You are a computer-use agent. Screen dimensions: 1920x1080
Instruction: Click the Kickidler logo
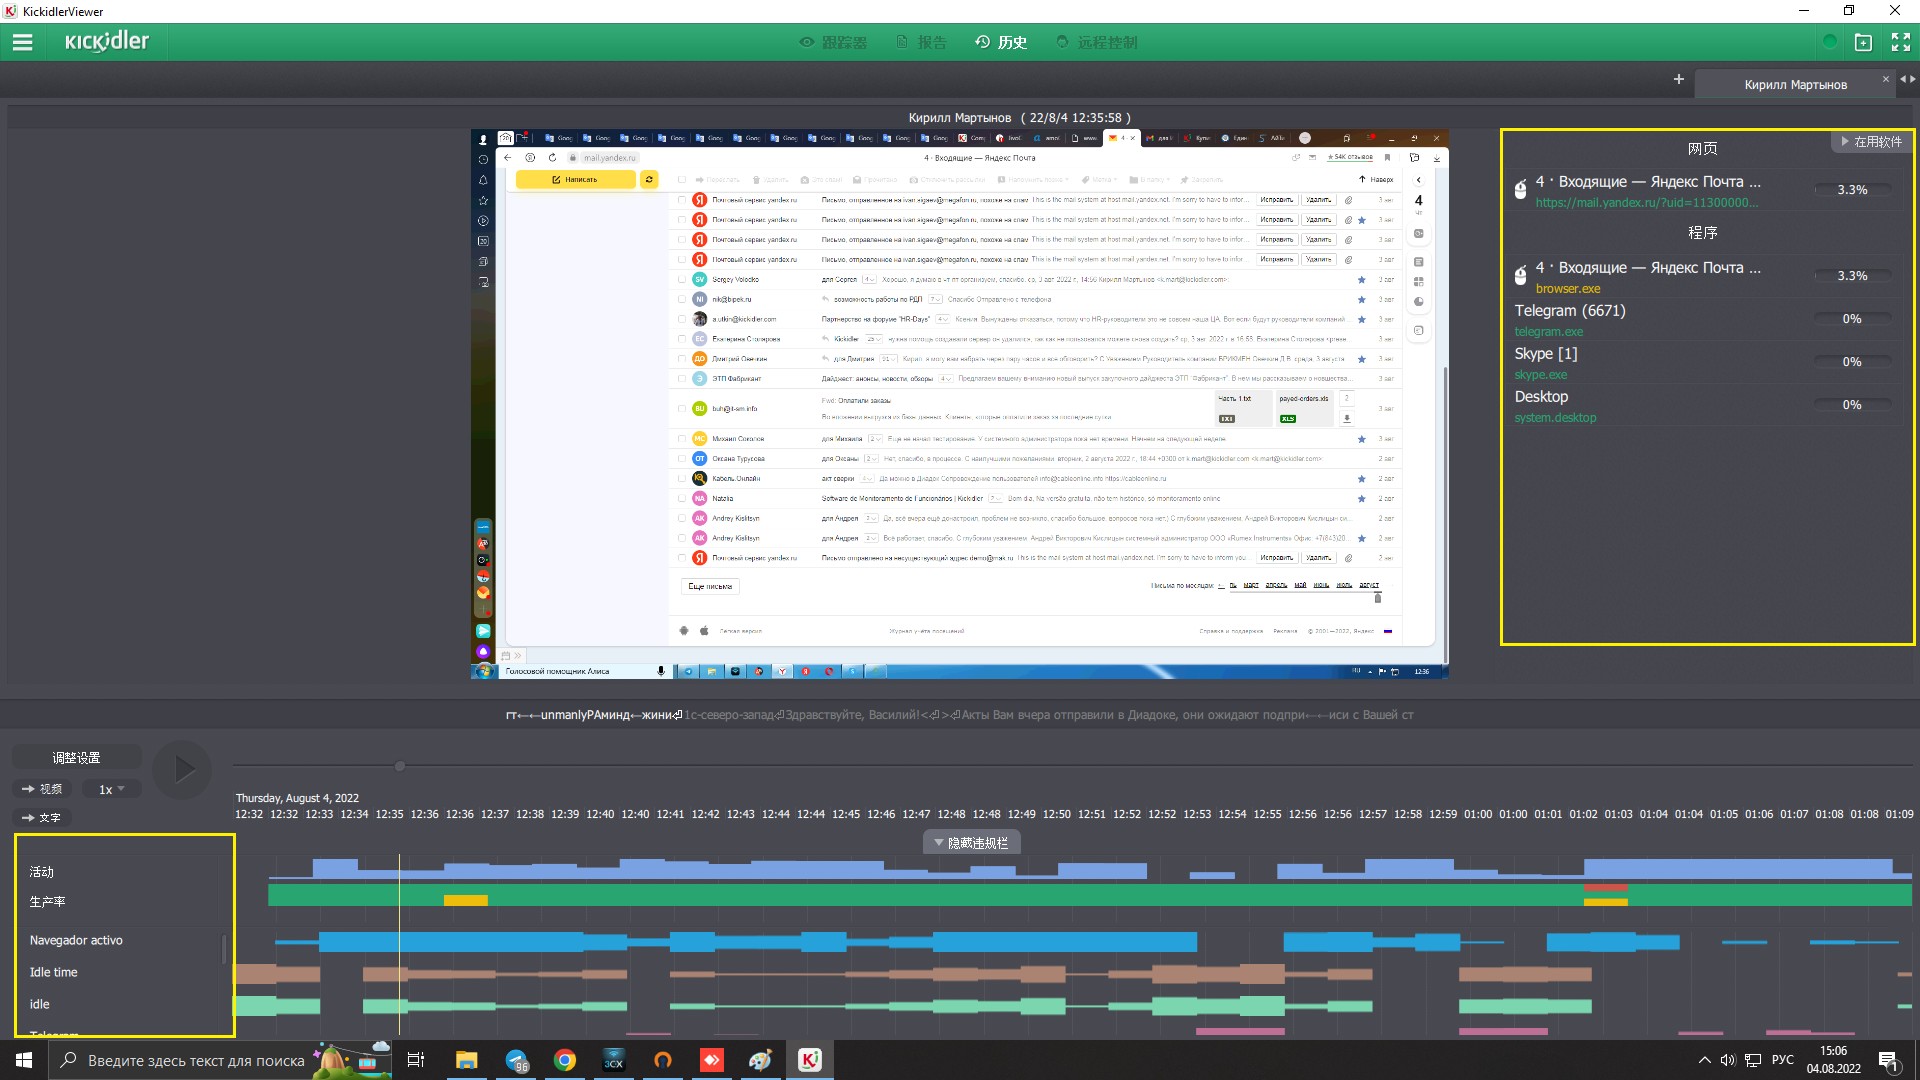(x=107, y=41)
